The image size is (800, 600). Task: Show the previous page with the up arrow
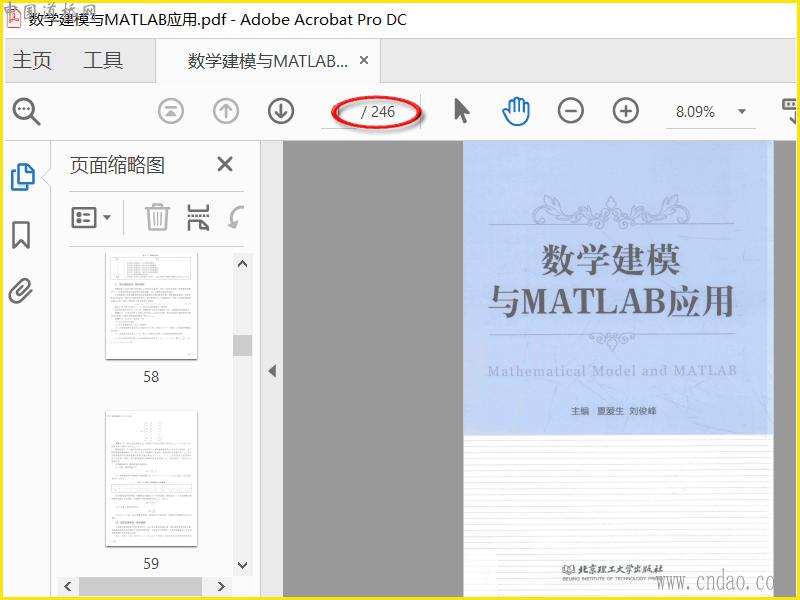click(226, 111)
